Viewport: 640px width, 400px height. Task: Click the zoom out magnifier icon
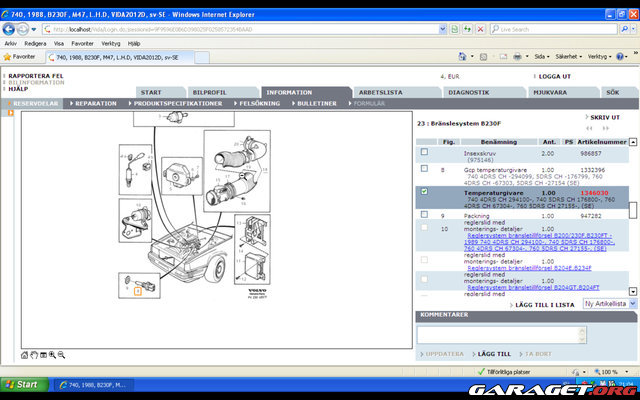click(61, 354)
